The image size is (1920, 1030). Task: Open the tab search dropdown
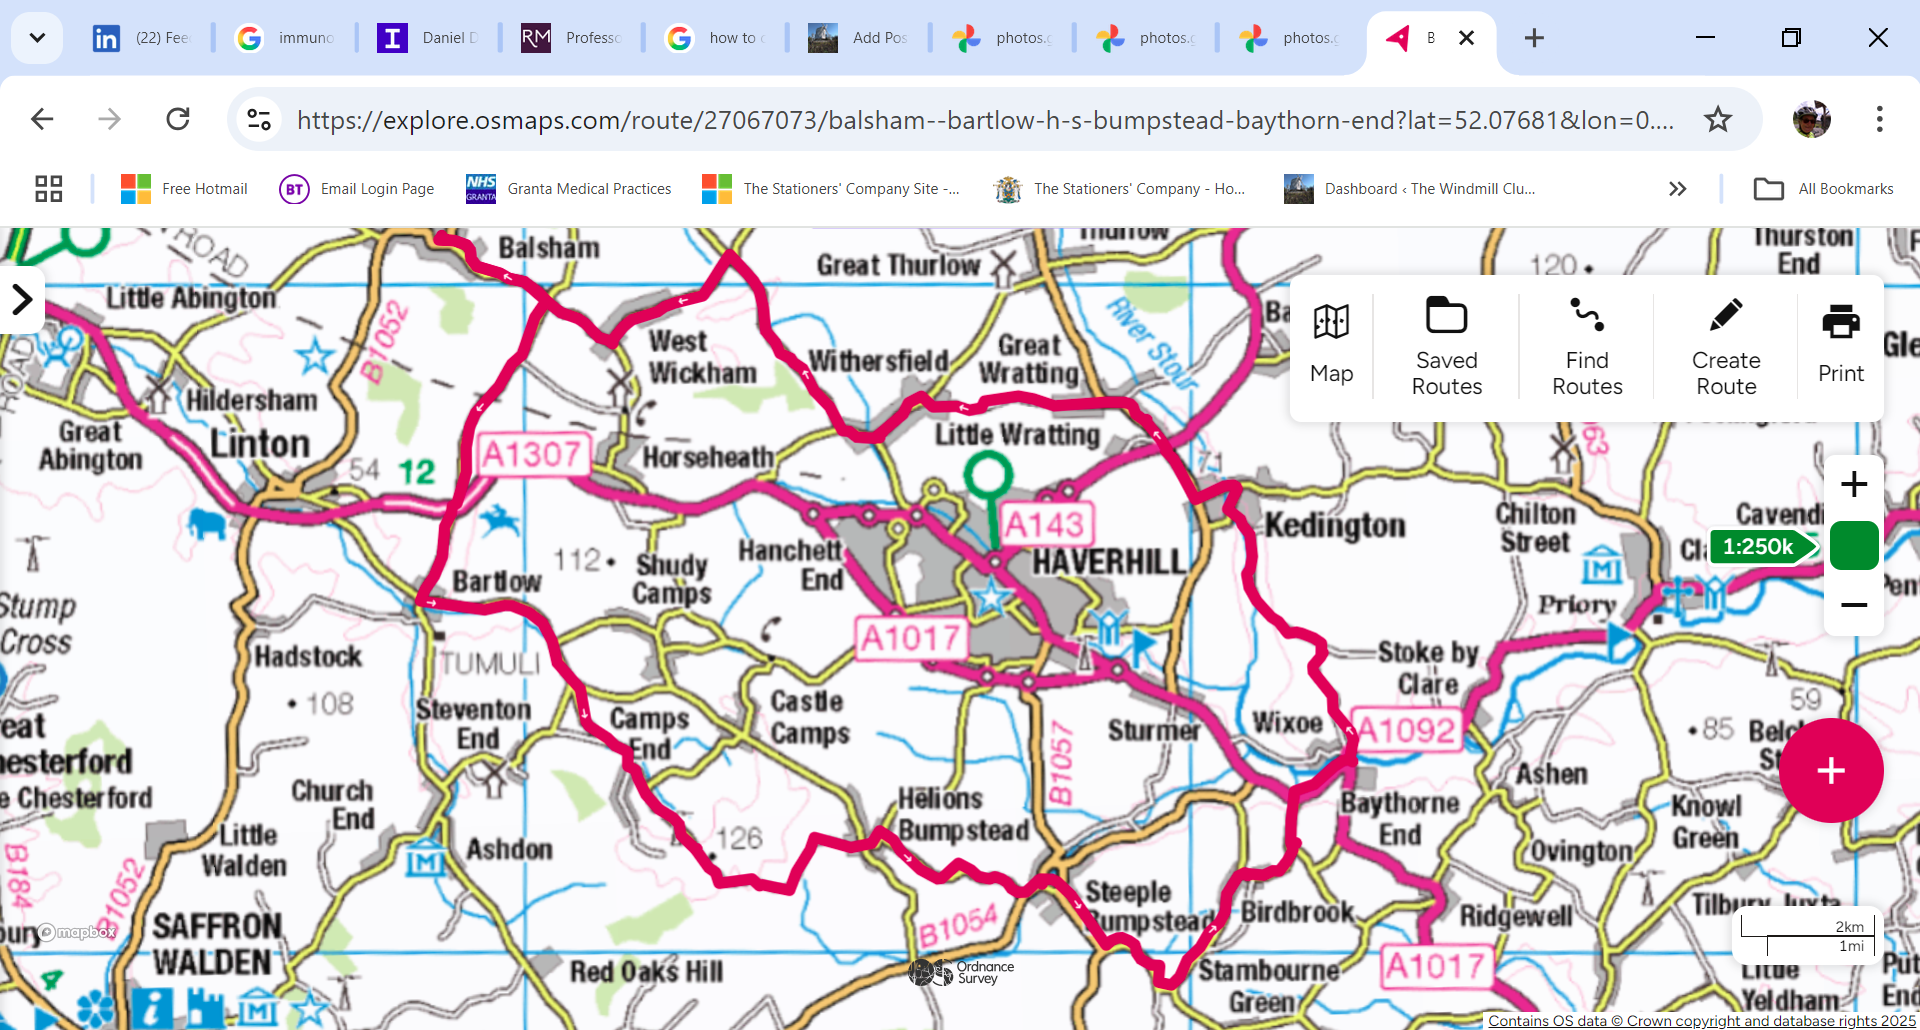pos(37,38)
